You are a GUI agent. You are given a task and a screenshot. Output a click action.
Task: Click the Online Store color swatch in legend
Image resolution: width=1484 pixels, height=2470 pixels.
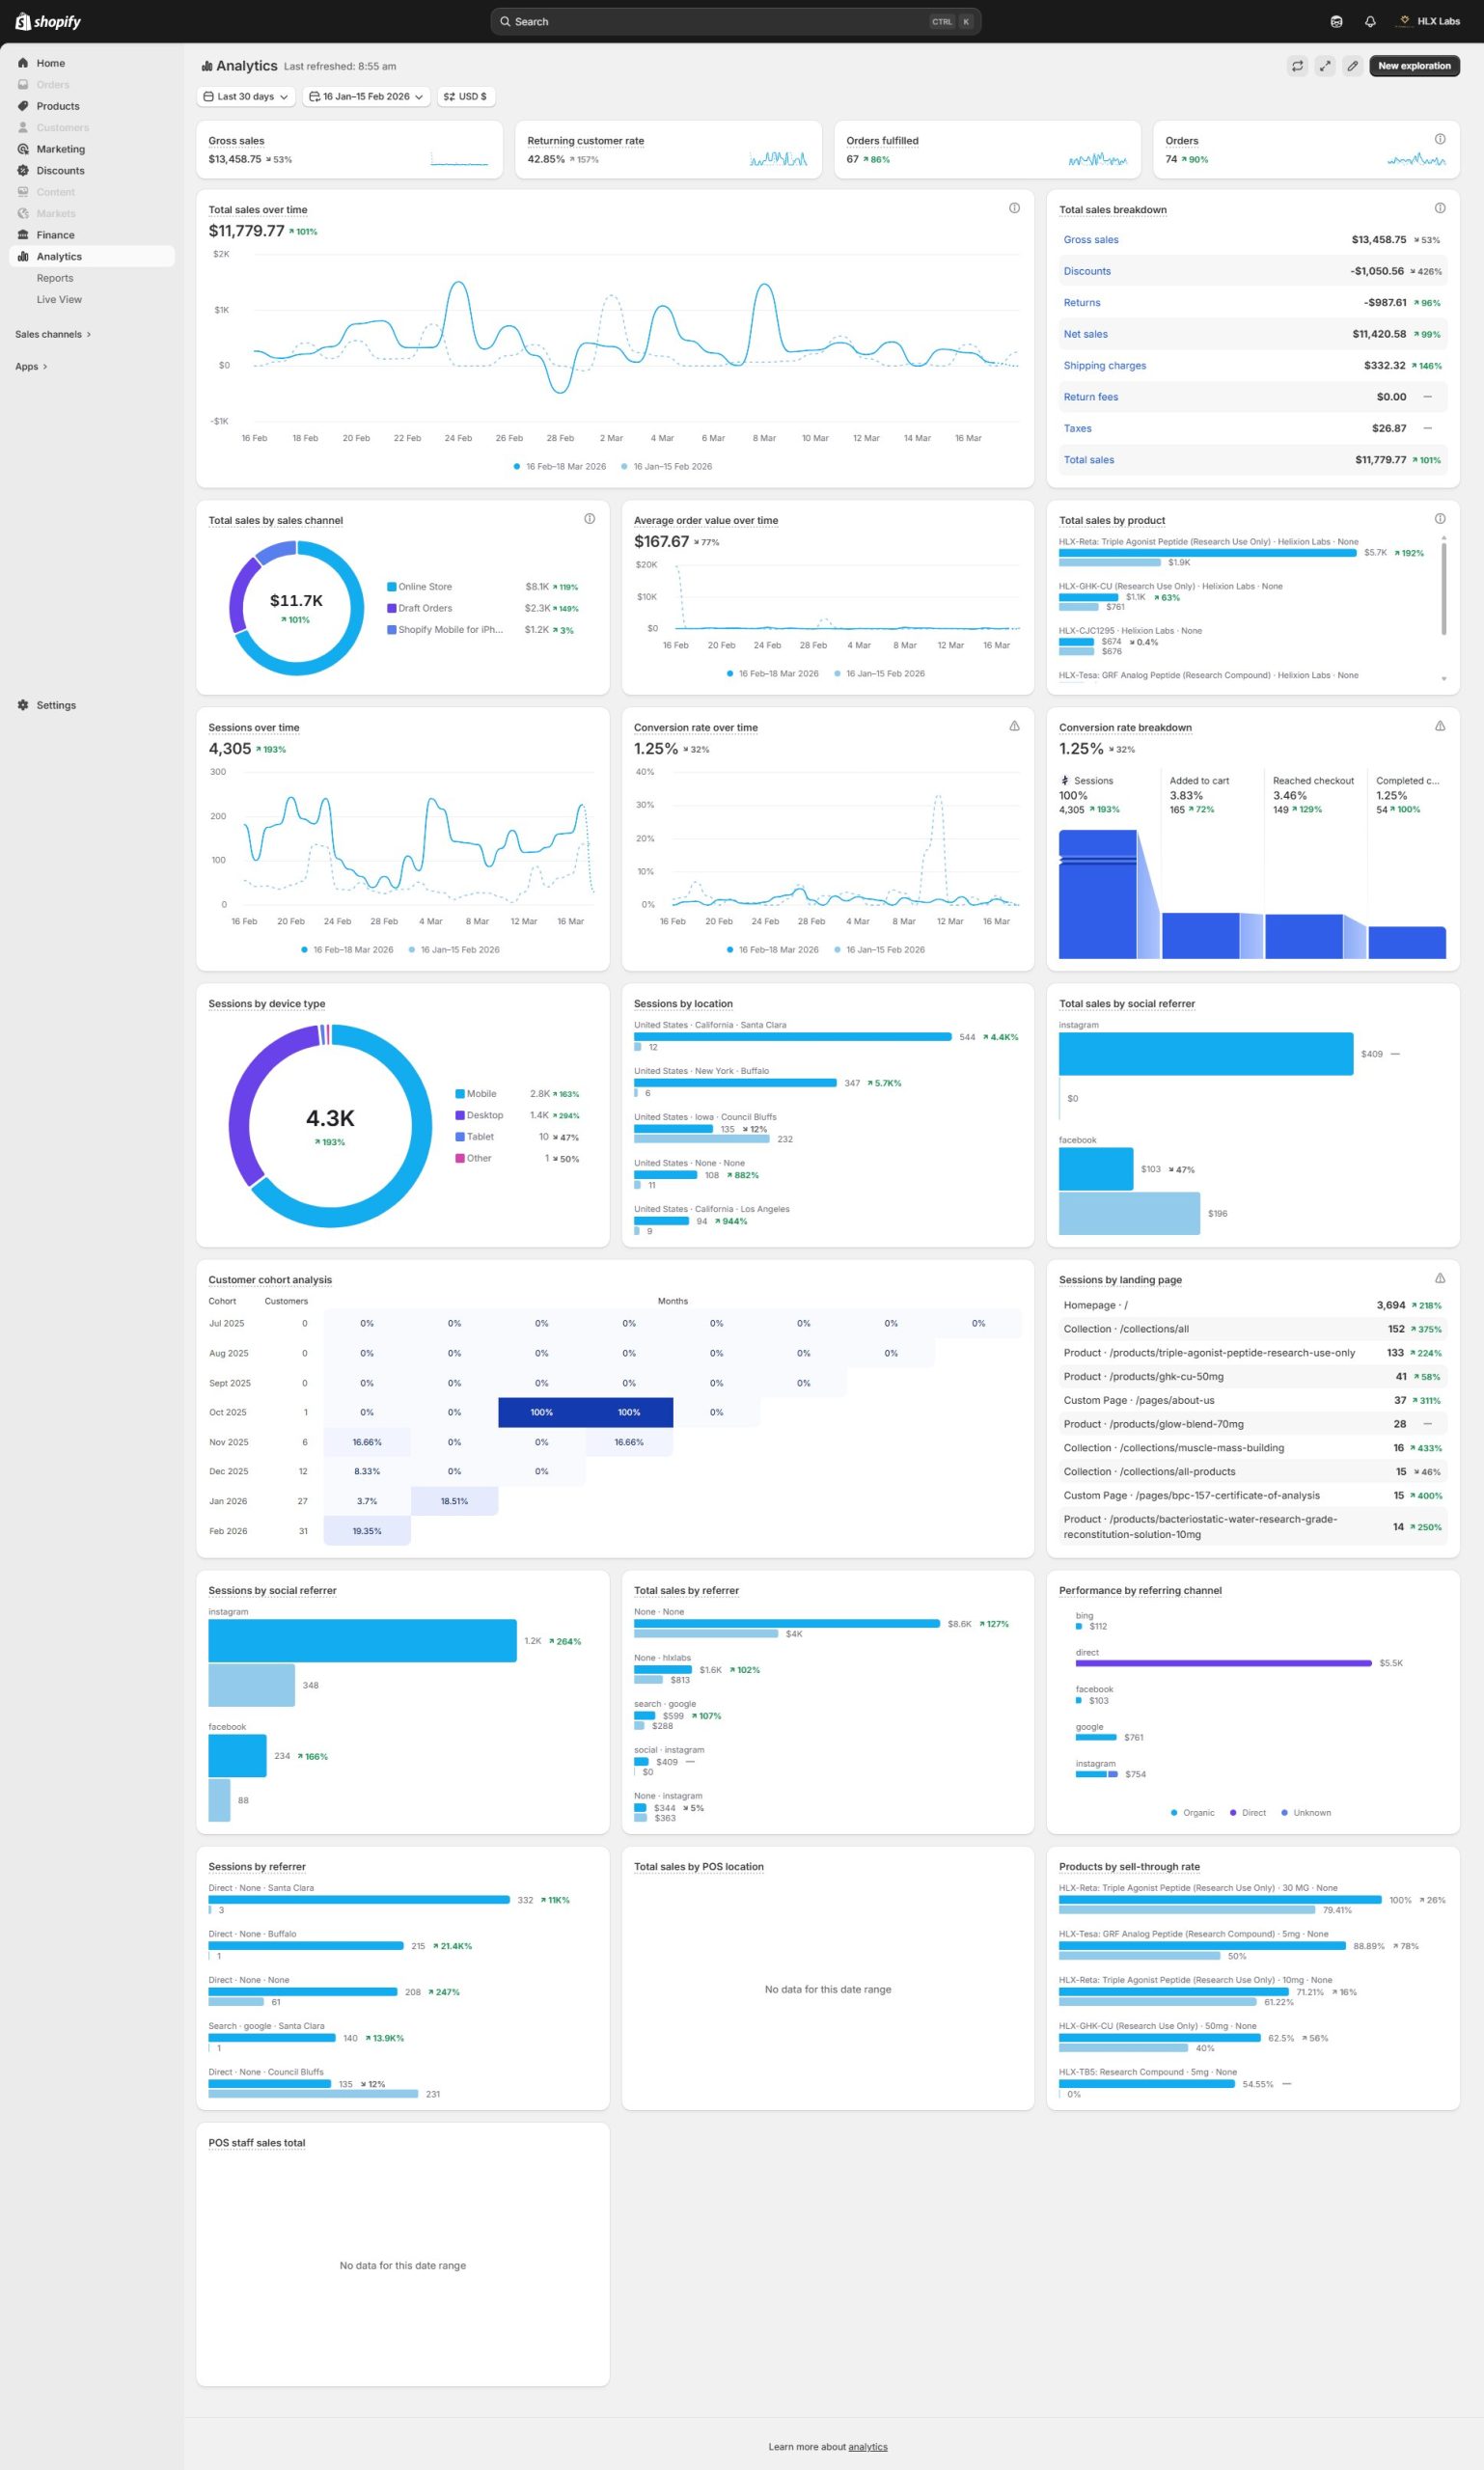point(392,587)
